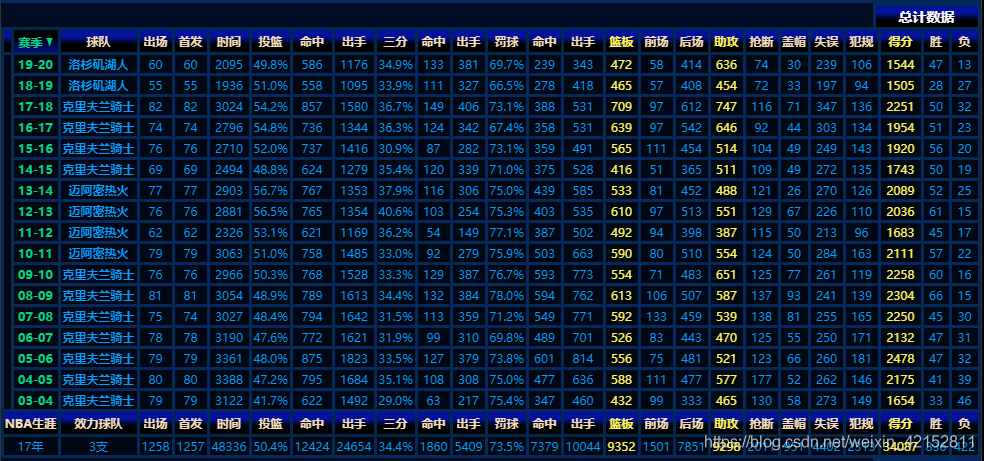Screen dimensions: 984x461
Task: Select the career 12424 made shots cell
Action: pos(312,447)
